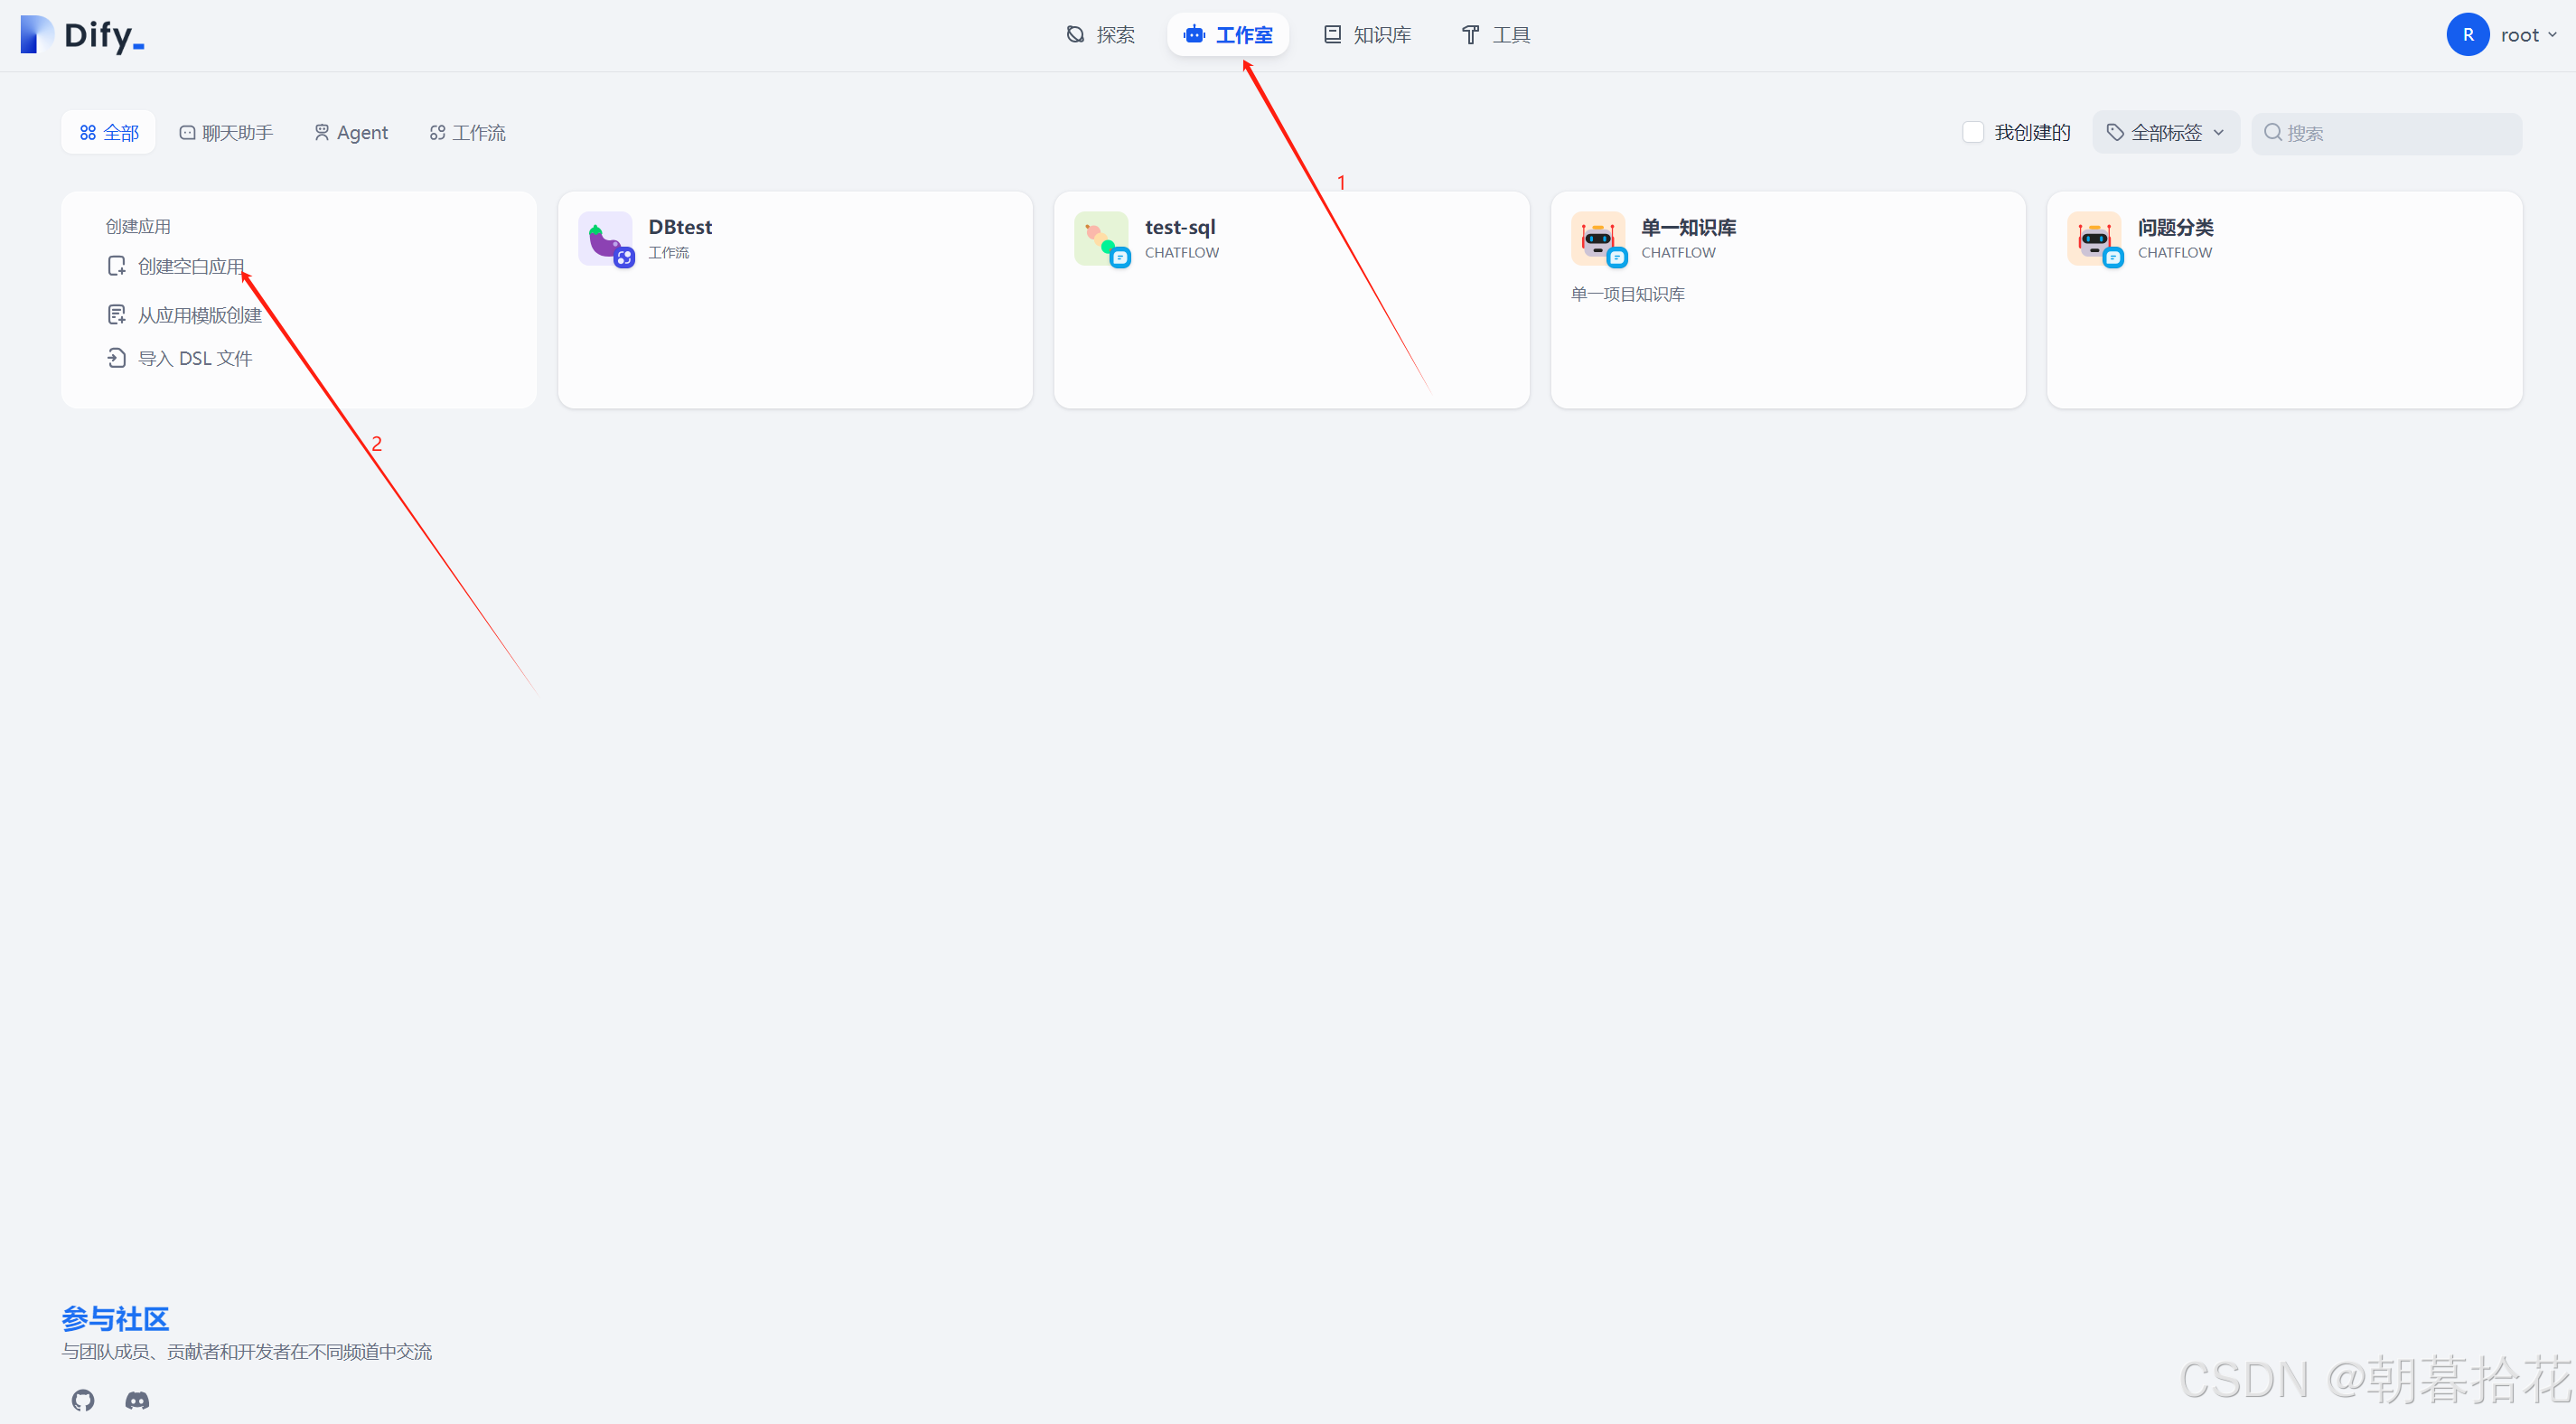Click 导入 DSL 文件
The width and height of the screenshot is (2576, 1424).
[194, 358]
